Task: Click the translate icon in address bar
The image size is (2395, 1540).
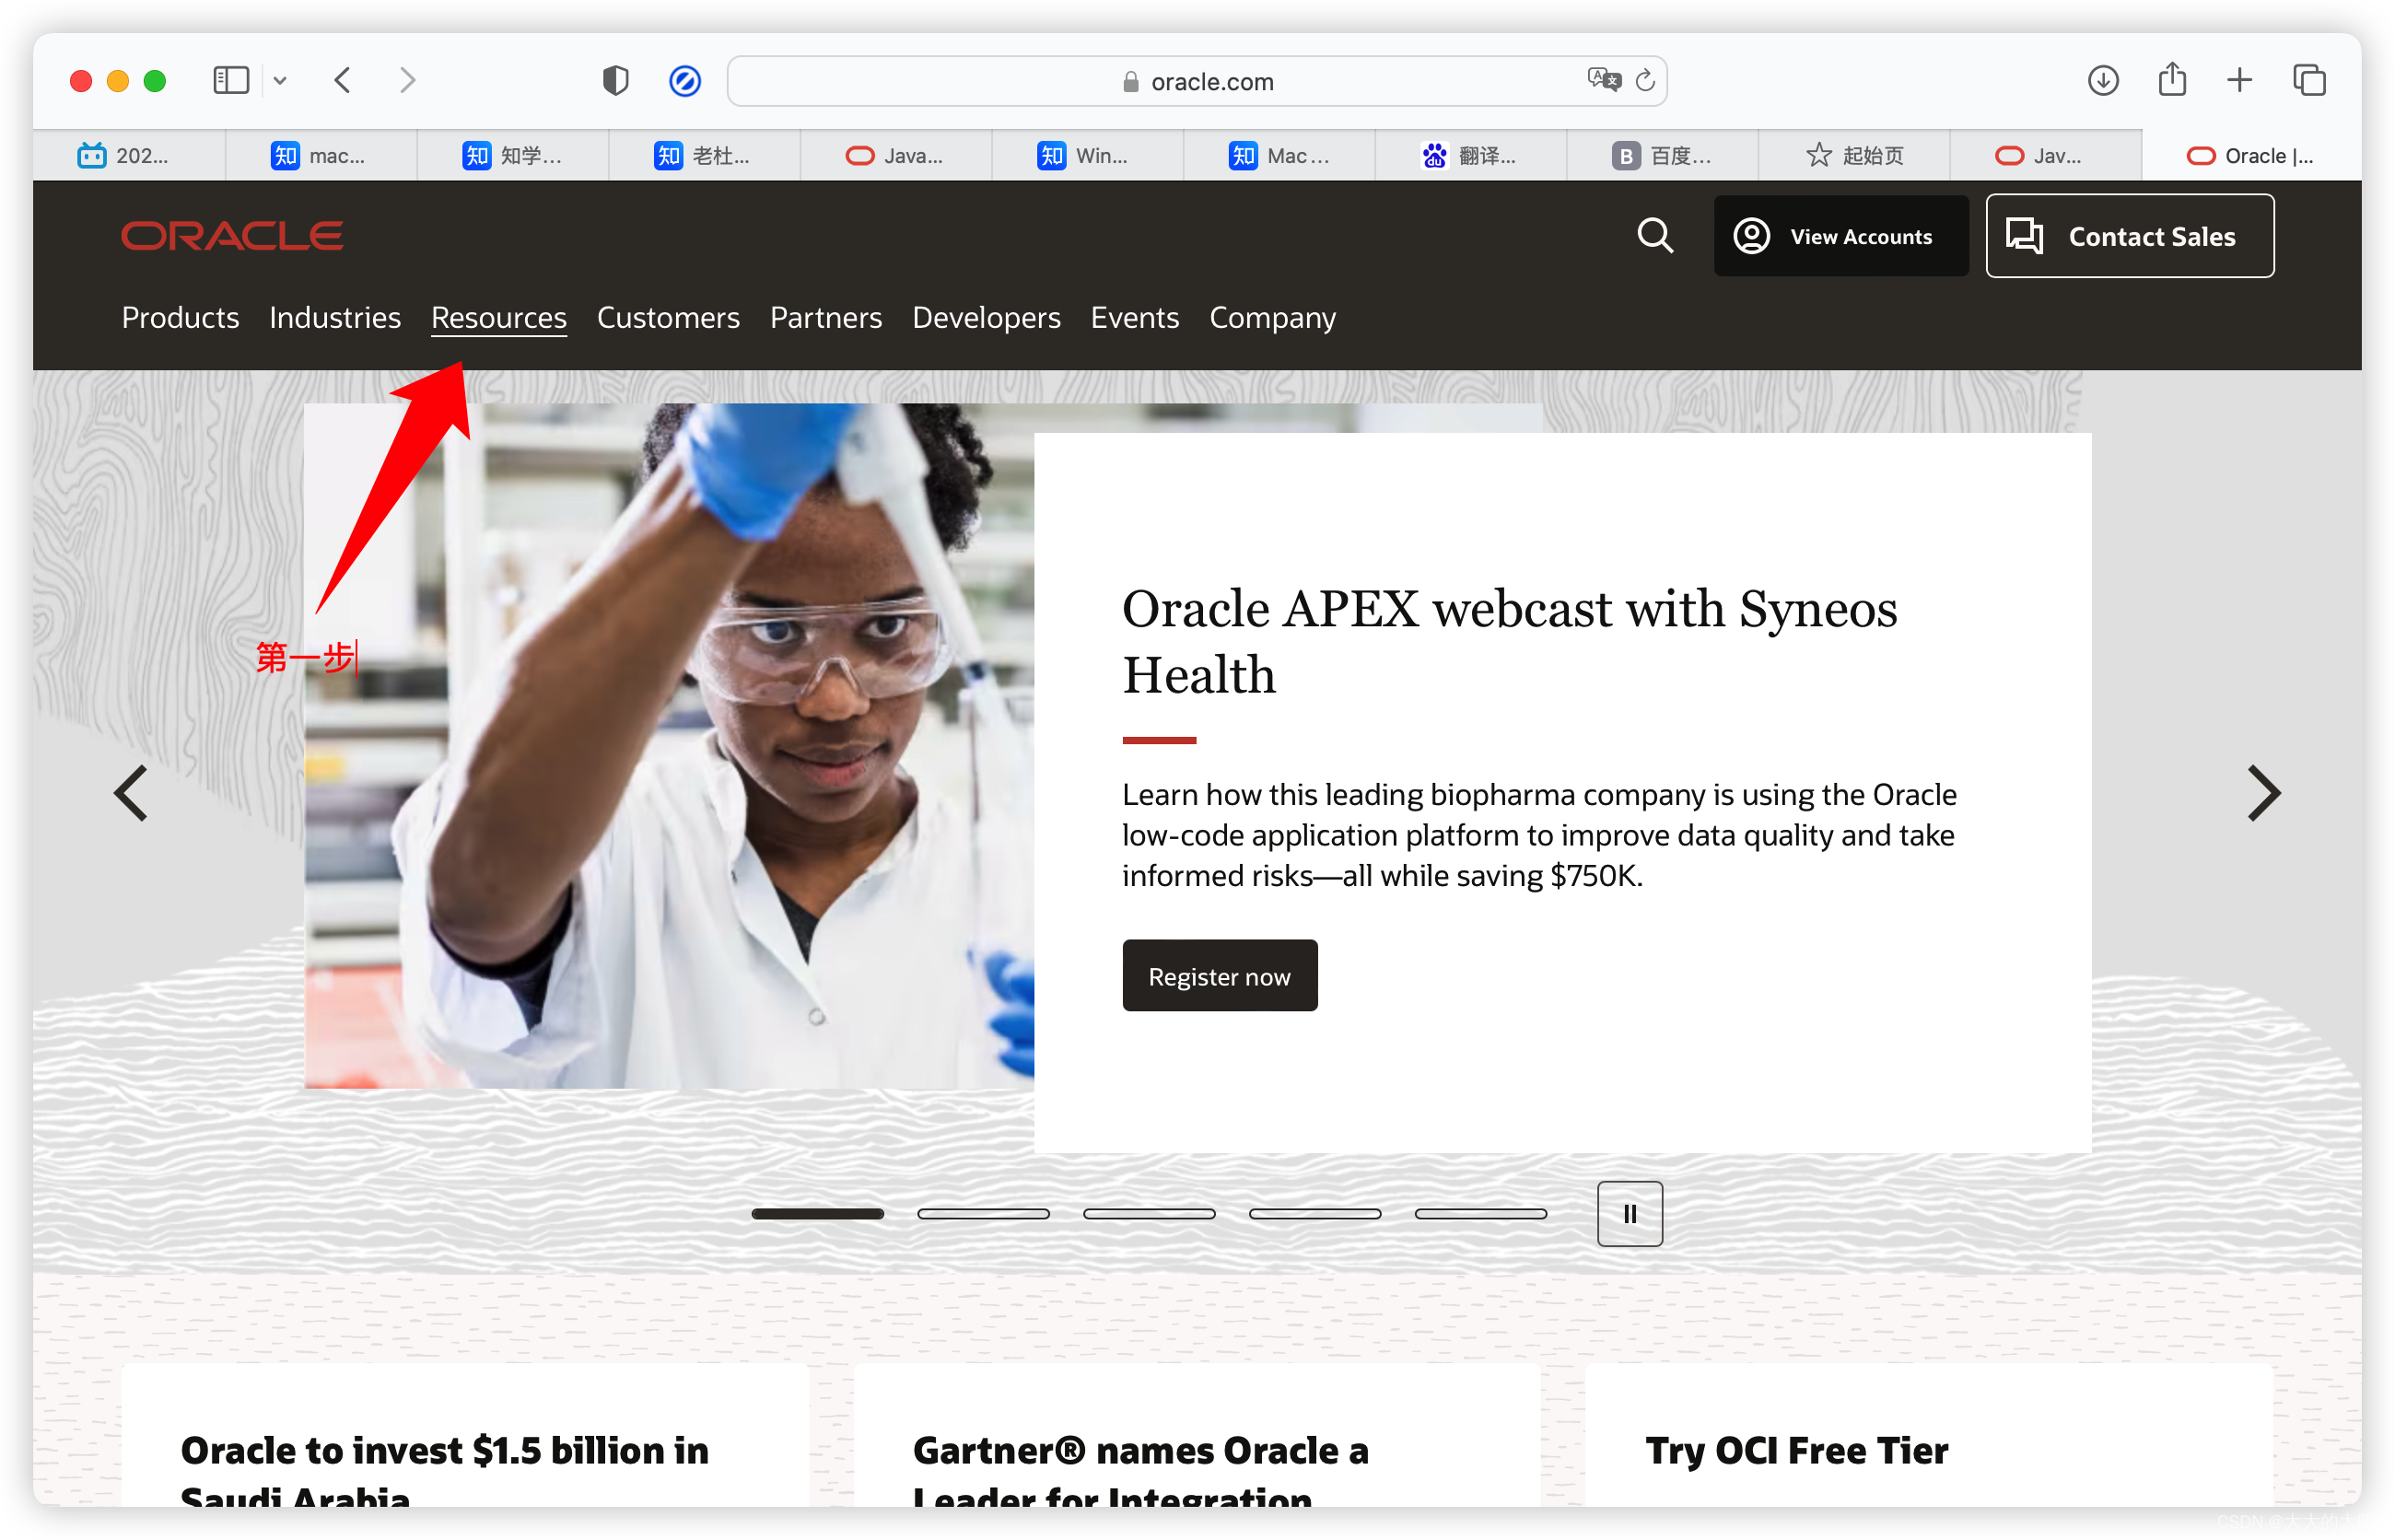Action: tap(1604, 80)
